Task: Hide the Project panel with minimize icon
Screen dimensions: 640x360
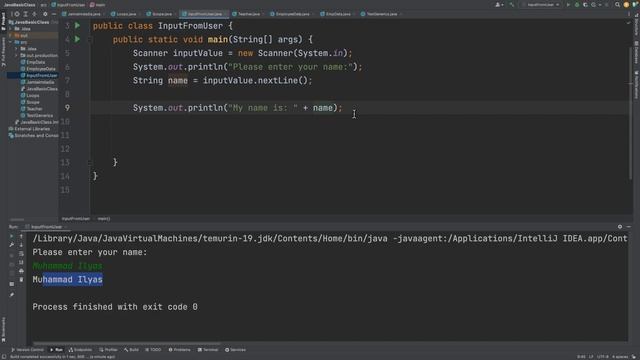Action: coord(53,14)
